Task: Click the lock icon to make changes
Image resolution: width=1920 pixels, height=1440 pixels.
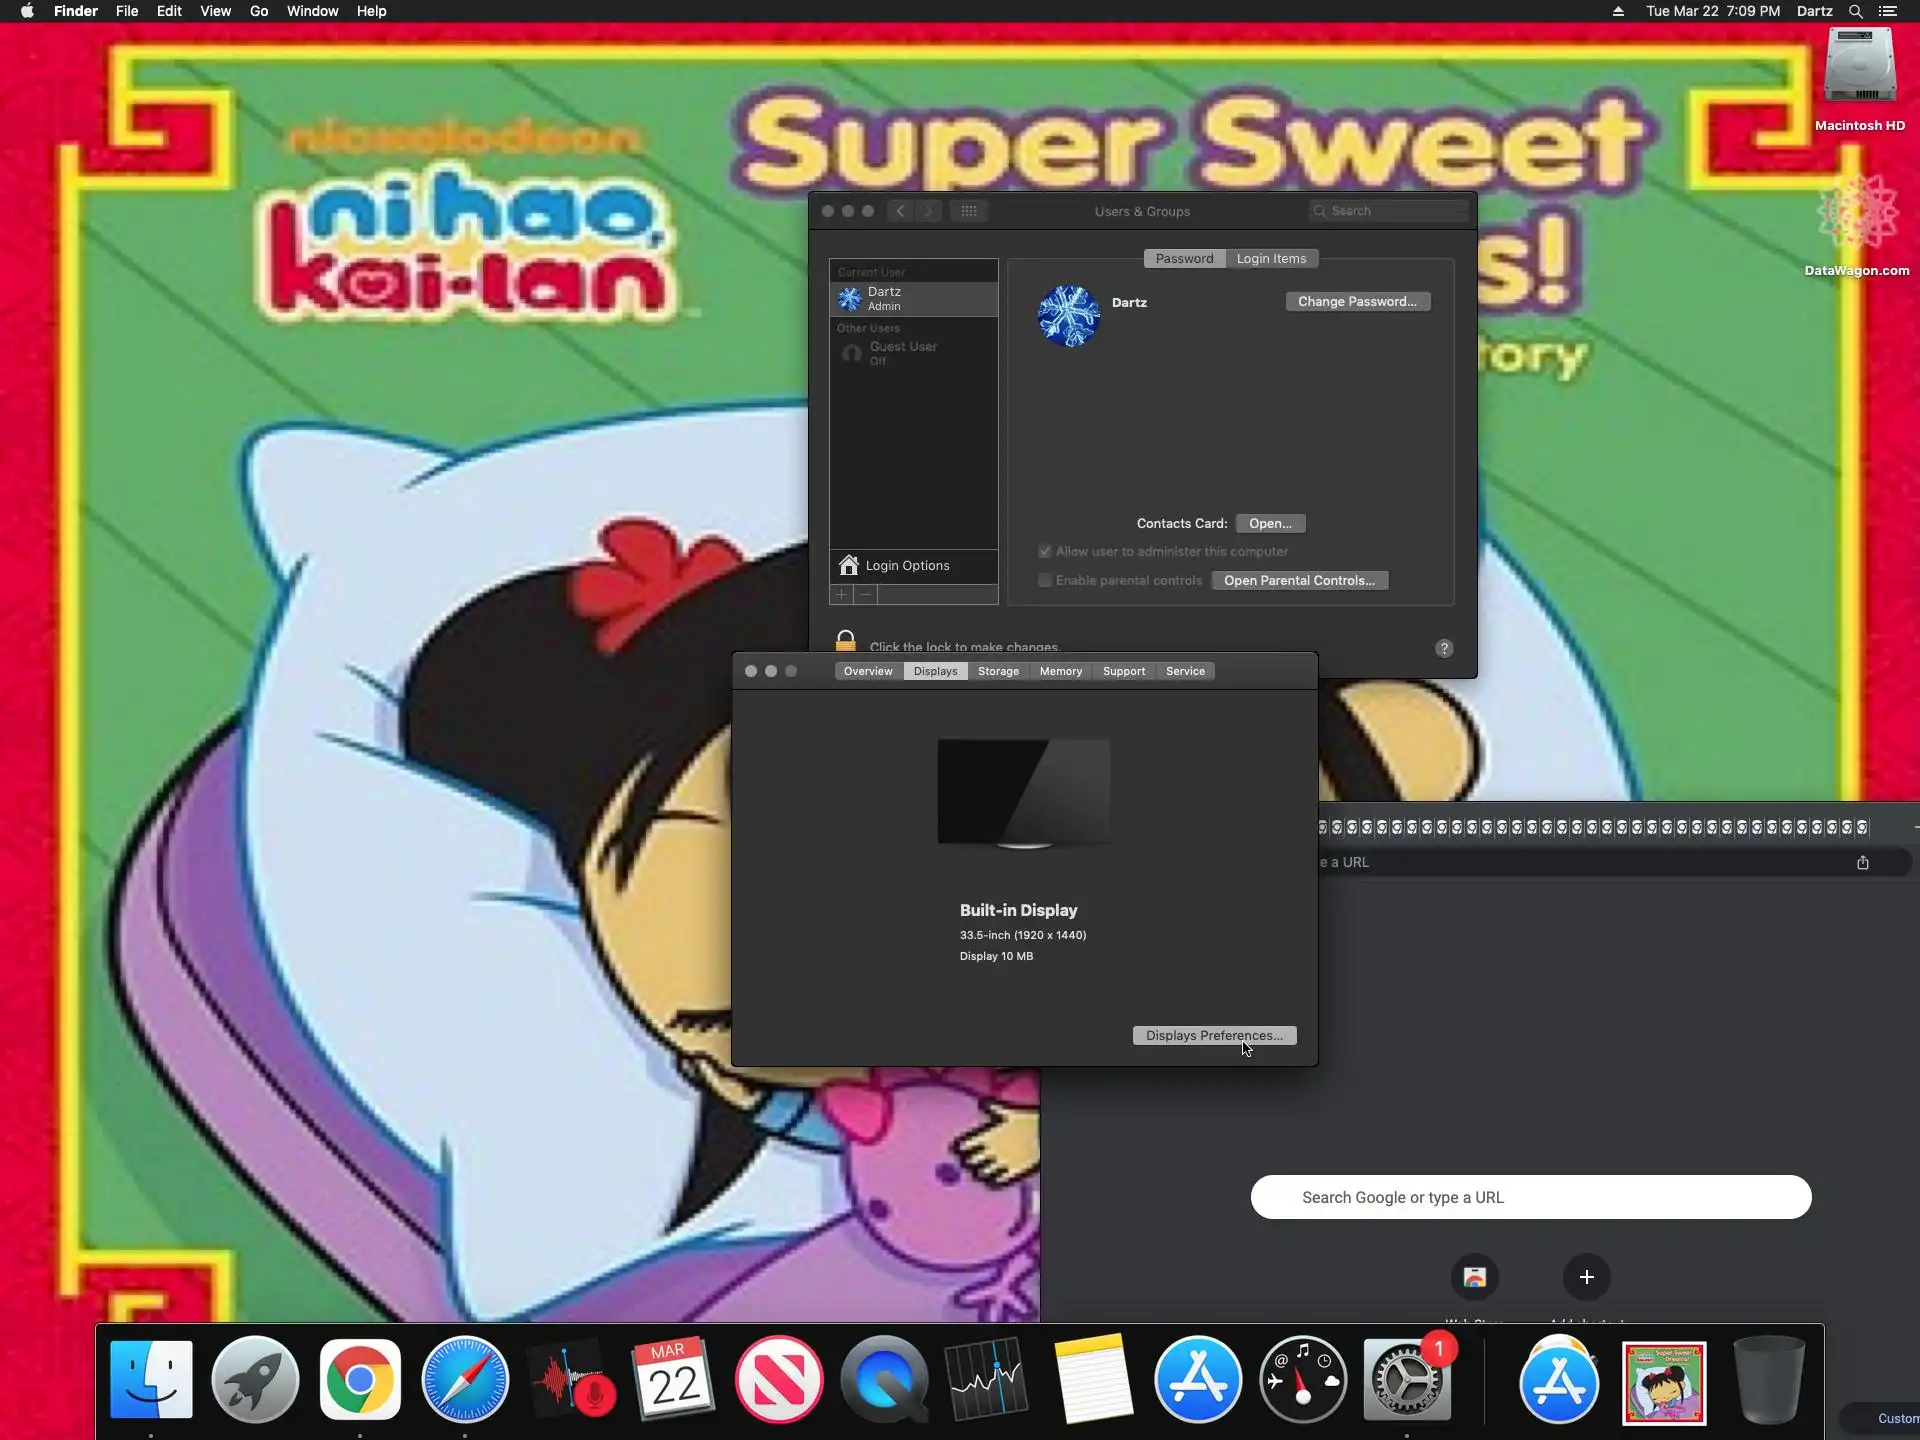Action: [x=846, y=641]
